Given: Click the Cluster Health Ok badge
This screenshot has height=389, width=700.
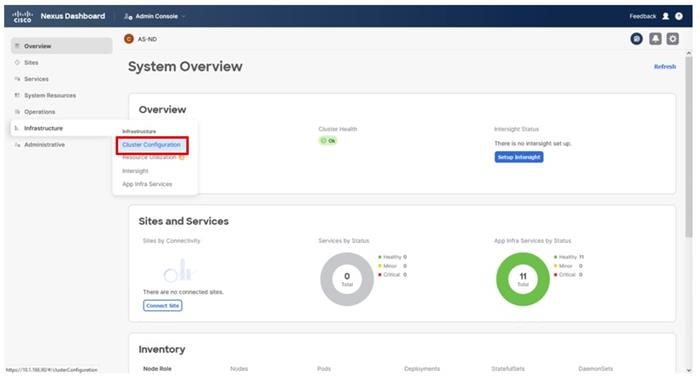Looking at the screenshot, I should (328, 141).
